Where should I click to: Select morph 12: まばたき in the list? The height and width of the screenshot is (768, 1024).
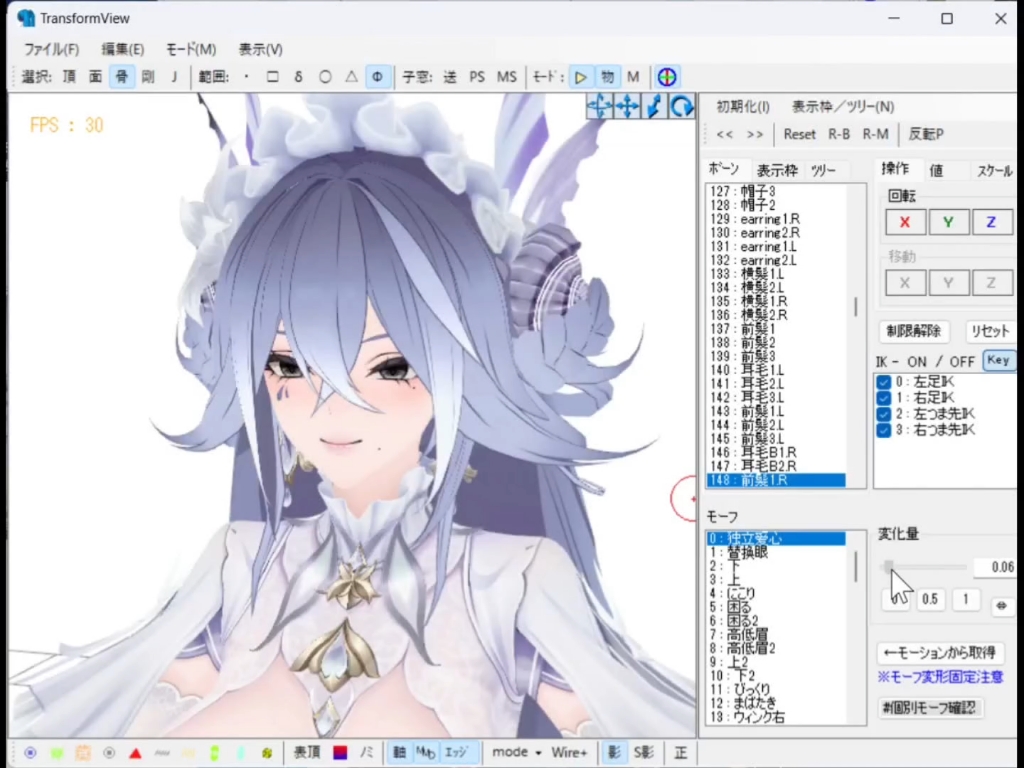[x=776, y=703]
